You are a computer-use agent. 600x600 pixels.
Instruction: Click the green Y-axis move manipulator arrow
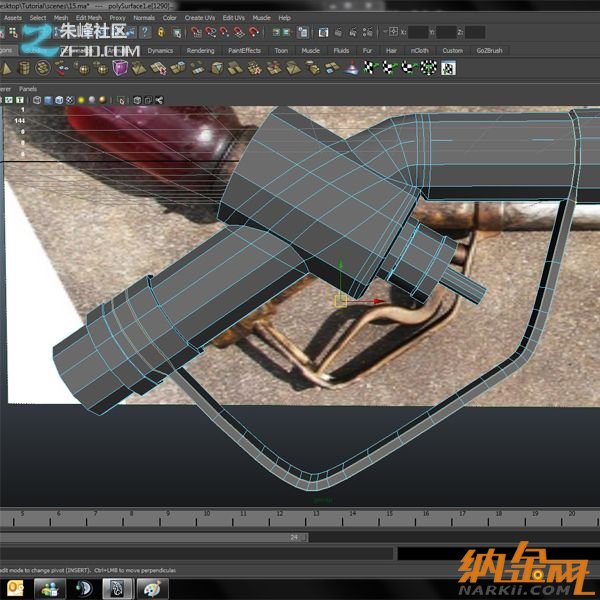coord(340,265)
